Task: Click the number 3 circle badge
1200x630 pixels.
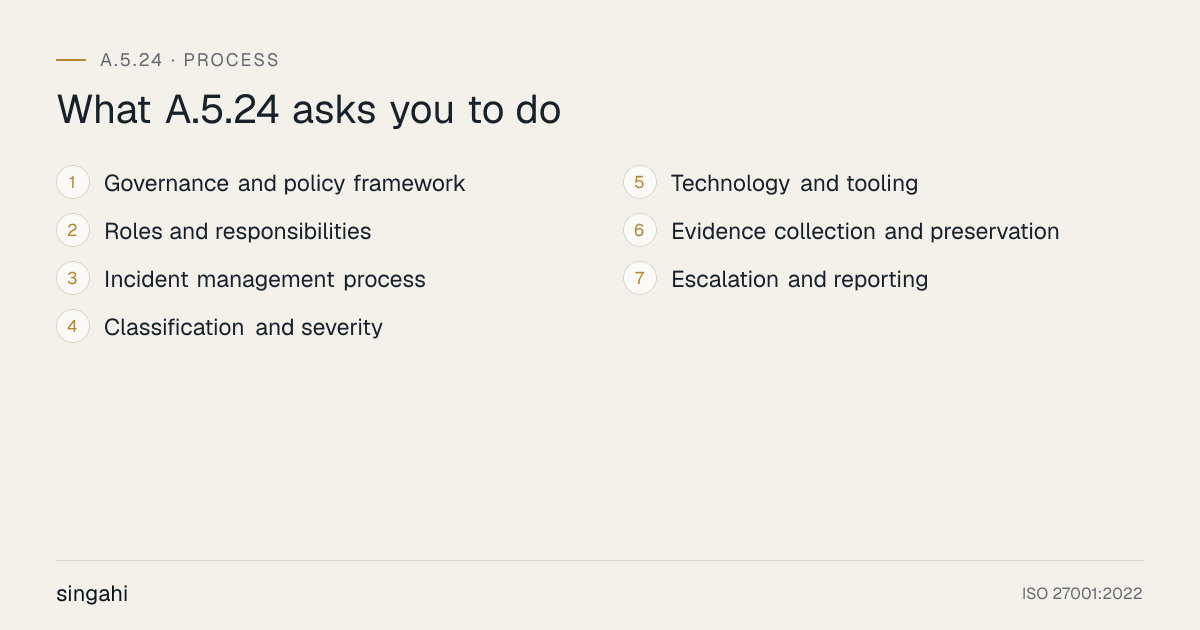Action: pyautogui.click(x=73, y=279)
